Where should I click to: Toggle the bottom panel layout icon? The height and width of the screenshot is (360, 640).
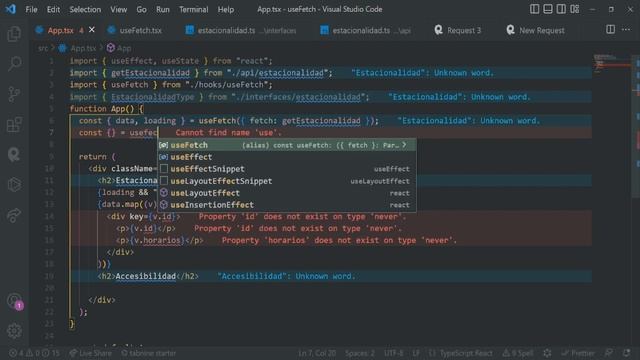[548, 9]
